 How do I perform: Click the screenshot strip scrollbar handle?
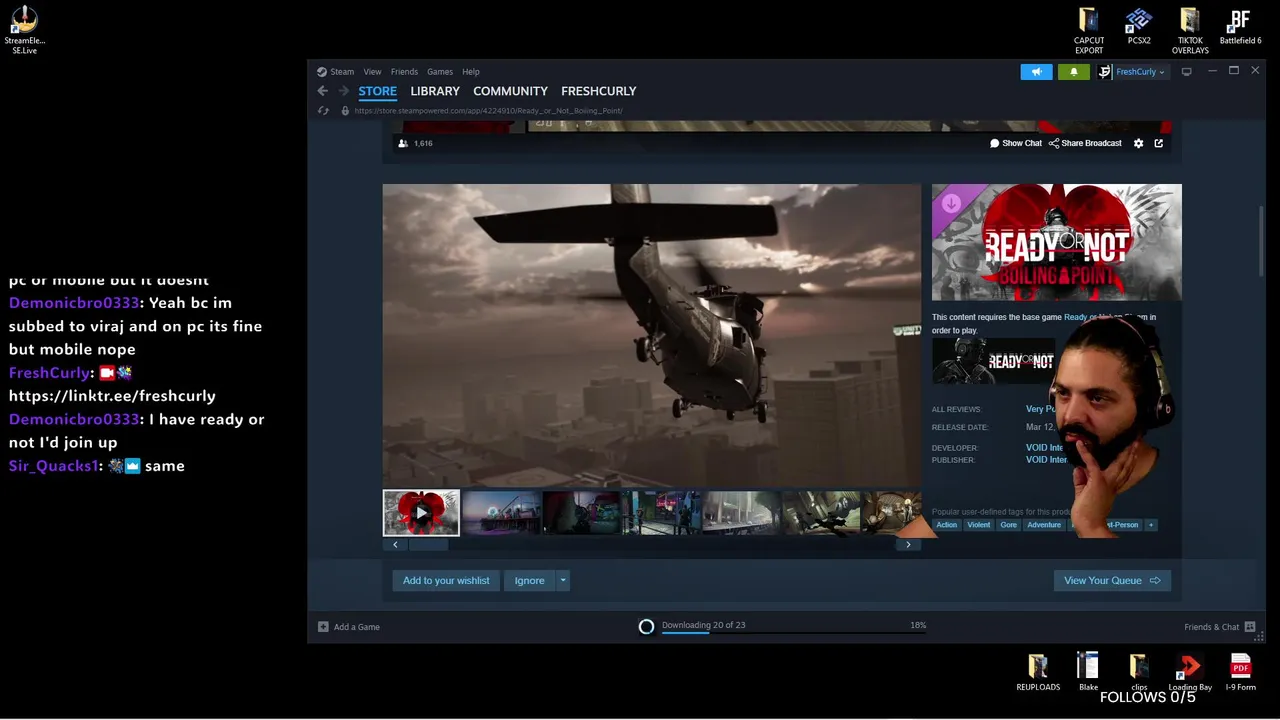tap(428, 545)
